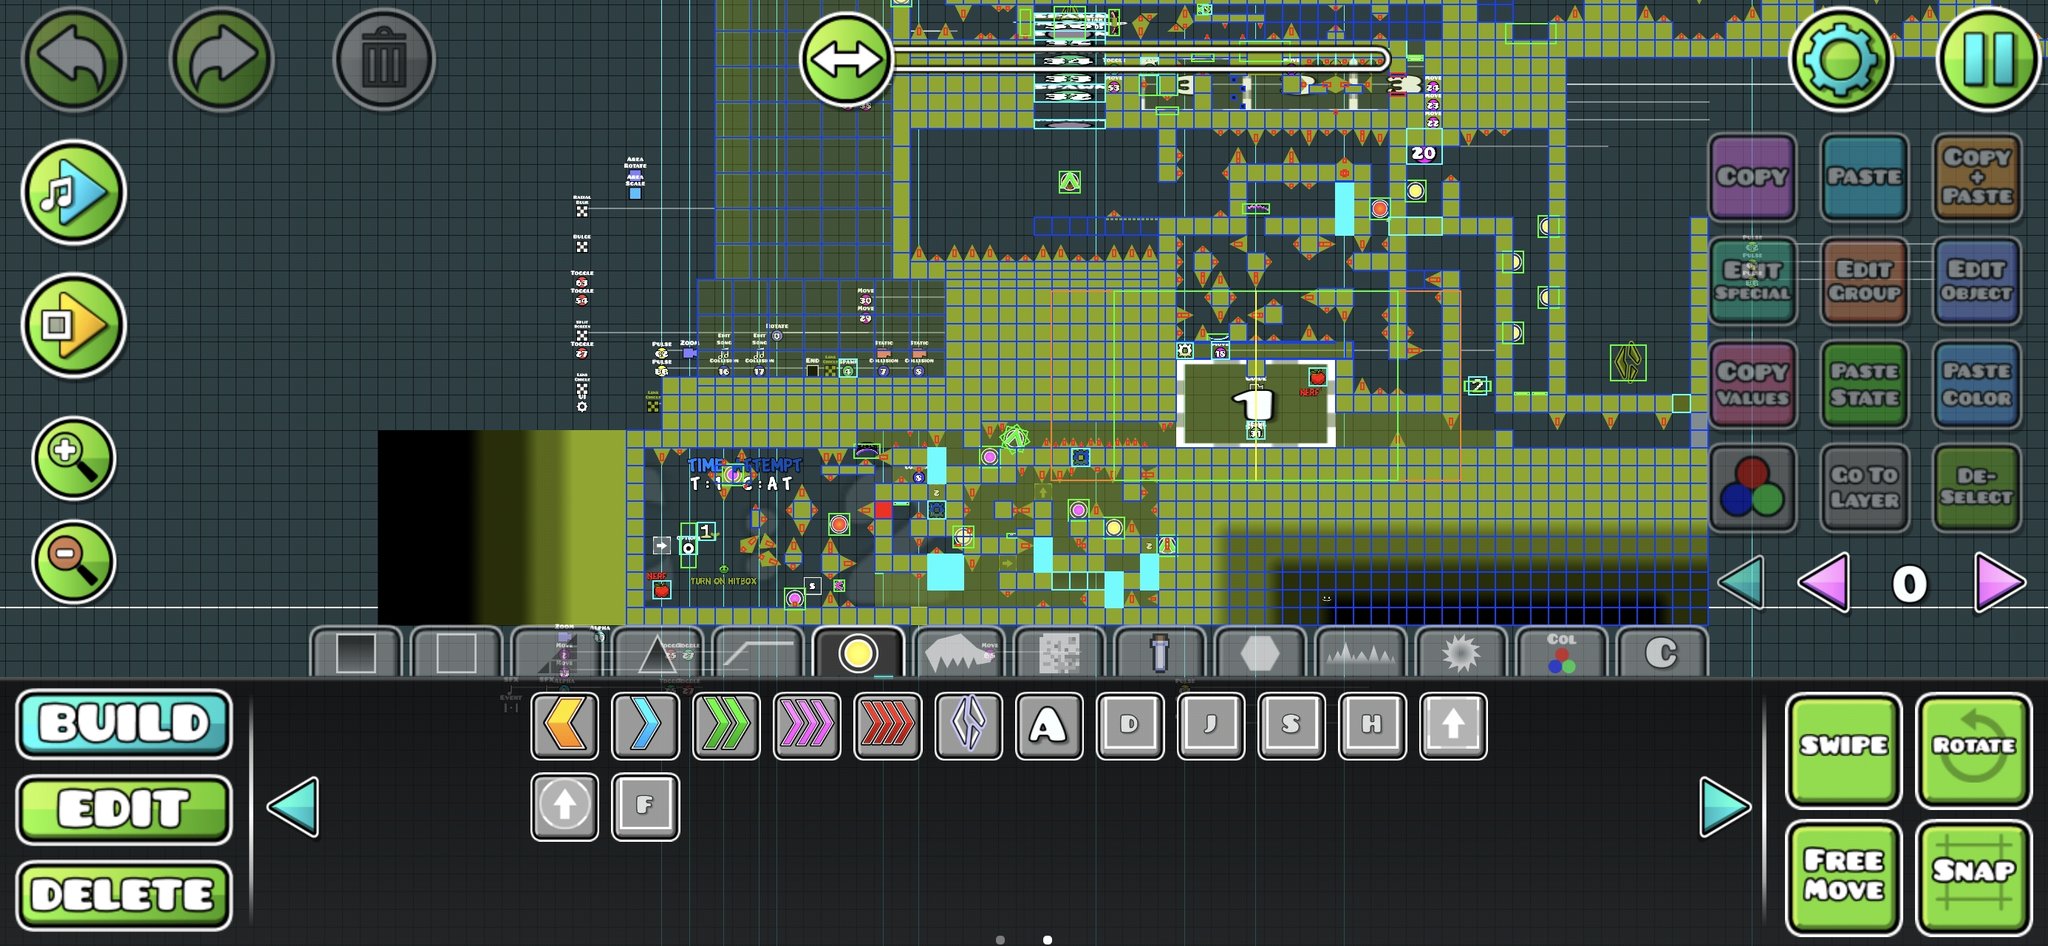Select the pink triple speed portal
This screenshot has width=2048, height=946.
[x=807, y=725]
